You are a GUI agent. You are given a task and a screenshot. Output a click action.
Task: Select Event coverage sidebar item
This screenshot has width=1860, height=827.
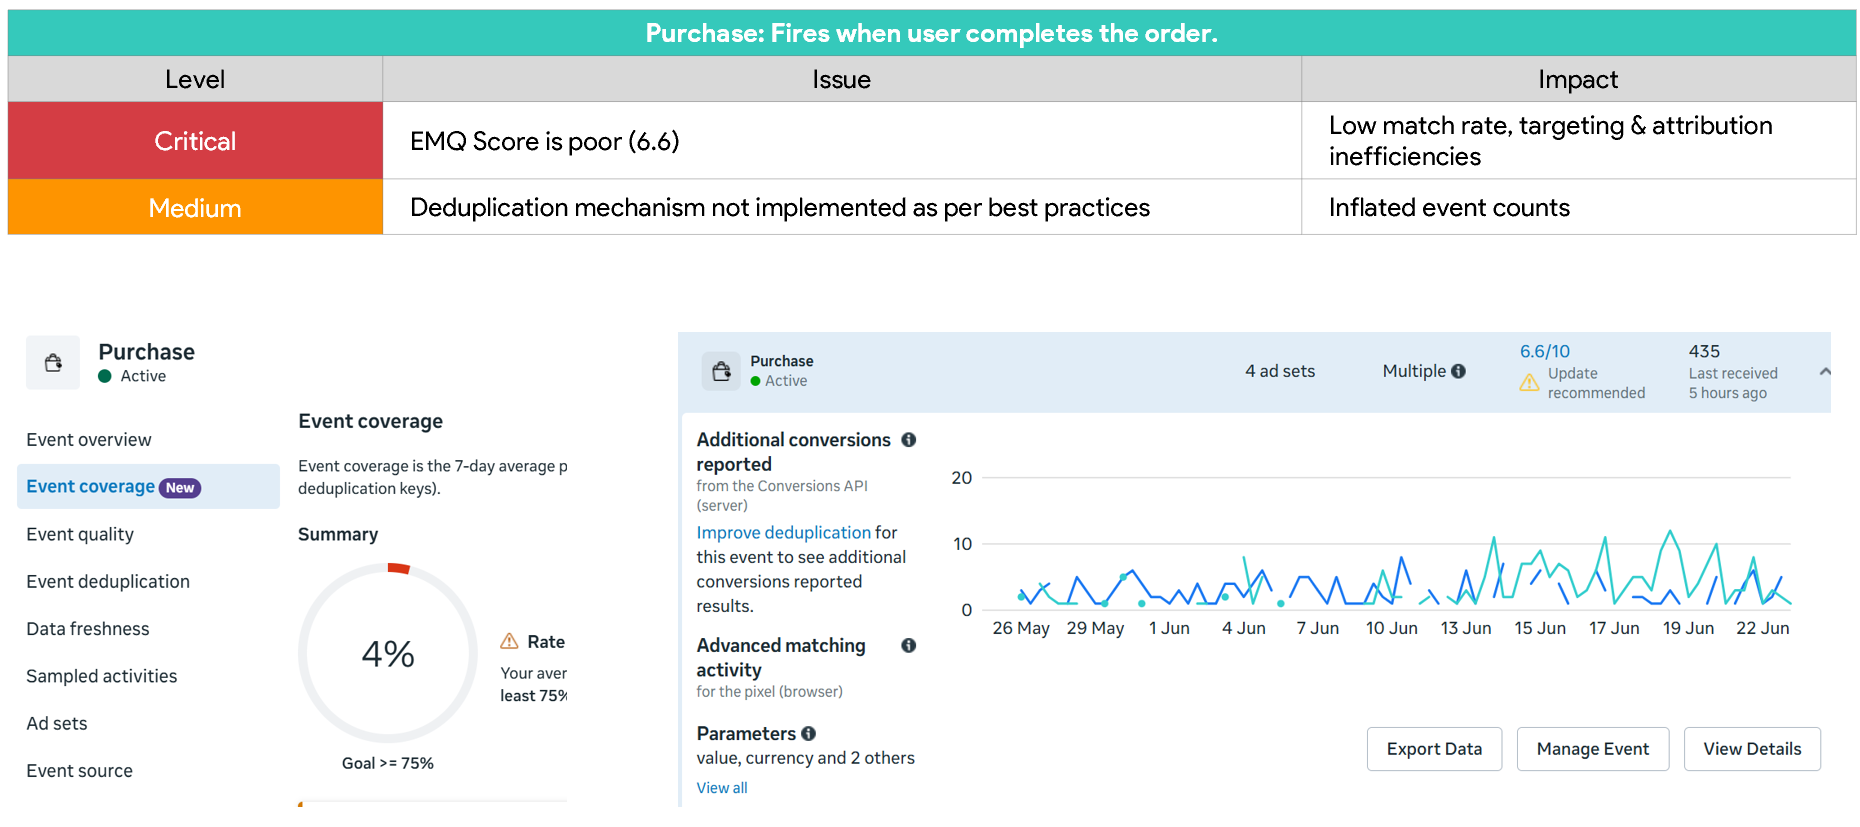pos(148,487)
